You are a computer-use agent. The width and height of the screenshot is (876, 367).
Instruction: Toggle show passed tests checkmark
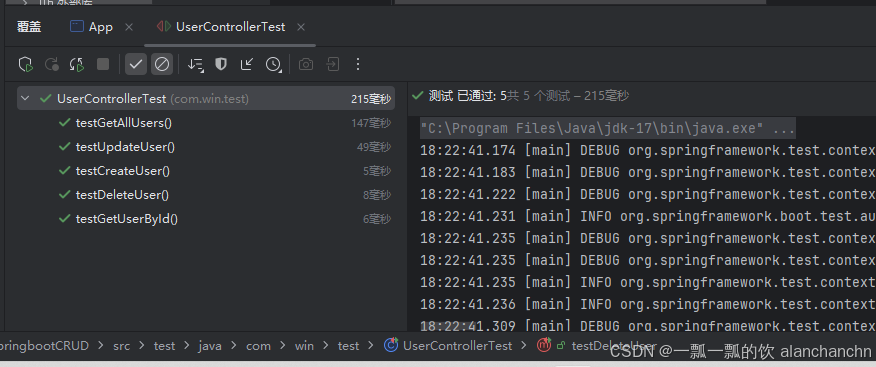[136, 64]
